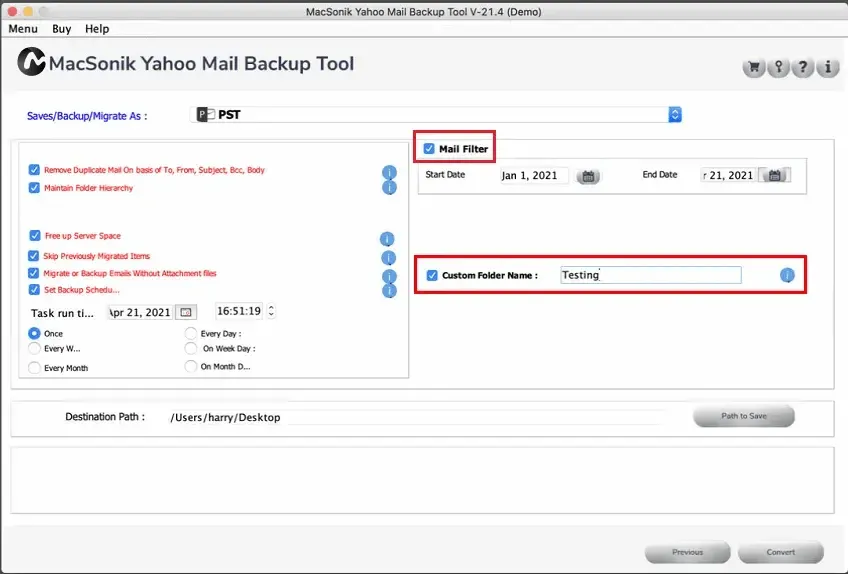
Task: Click the task run time 16:51:19 field
Action: pos(239,311)
